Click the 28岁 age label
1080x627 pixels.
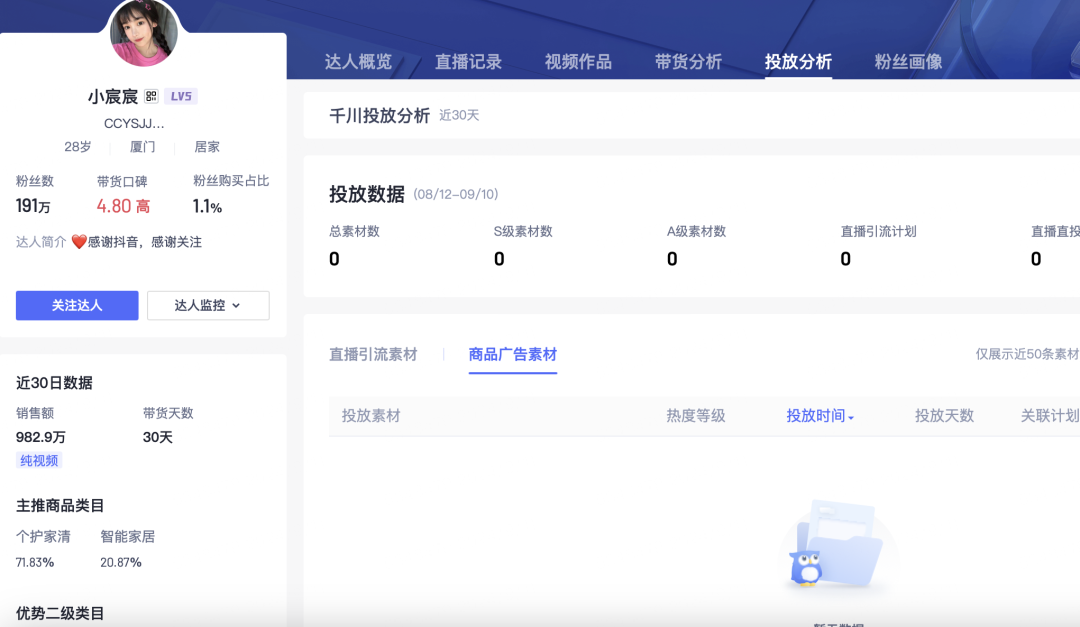click(78, 147)
